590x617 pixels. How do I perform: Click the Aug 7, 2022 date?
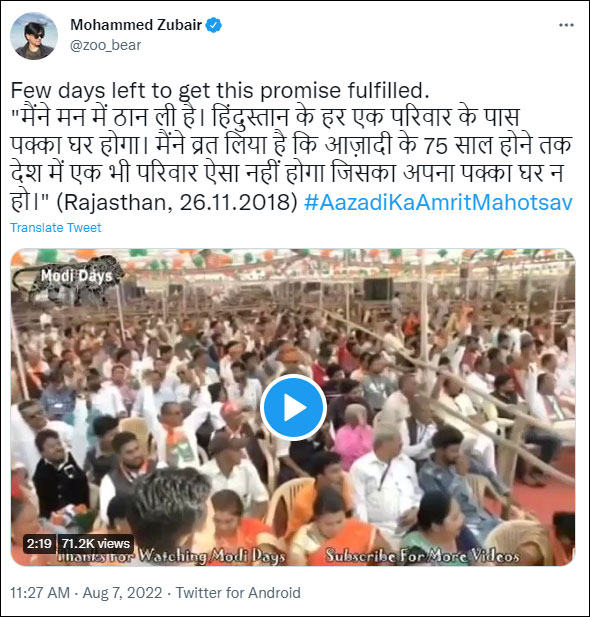[x=122, y=593]
